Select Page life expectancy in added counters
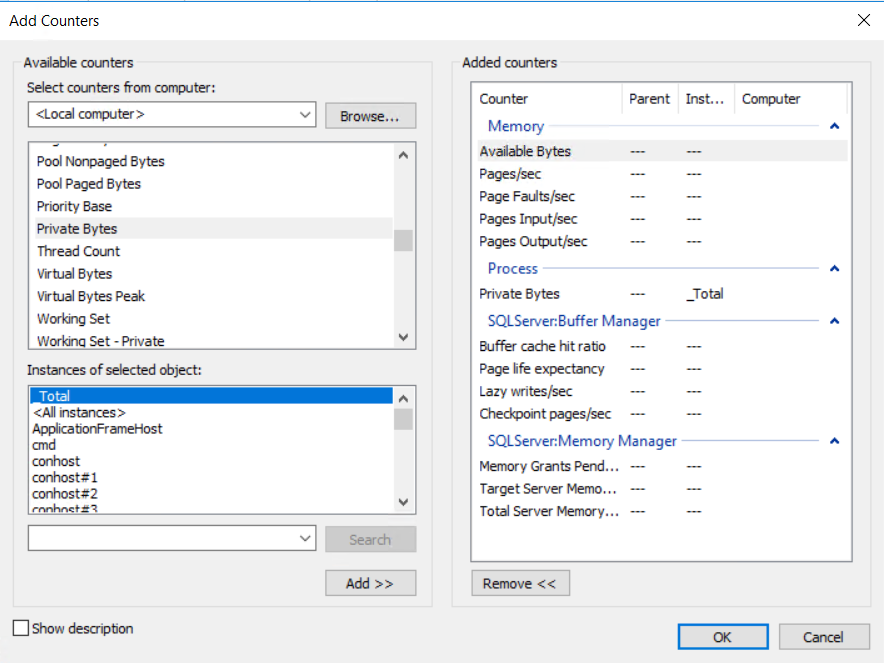 (541, 368)
